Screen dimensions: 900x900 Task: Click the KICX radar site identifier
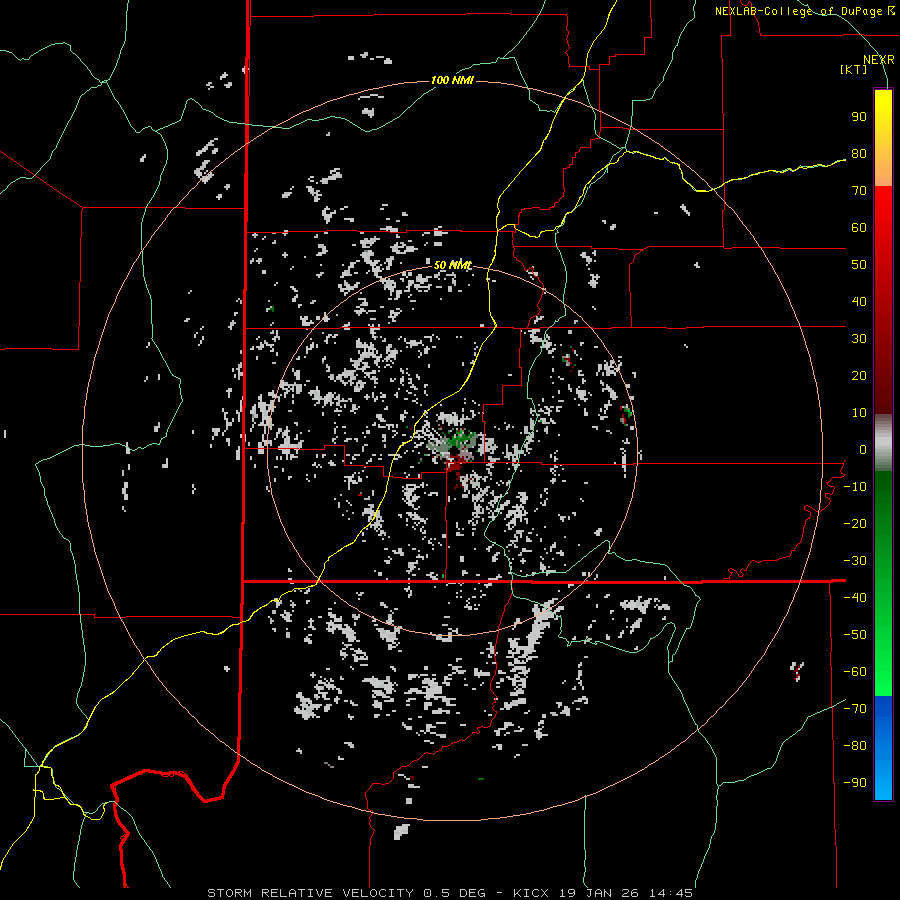point(531,893)
